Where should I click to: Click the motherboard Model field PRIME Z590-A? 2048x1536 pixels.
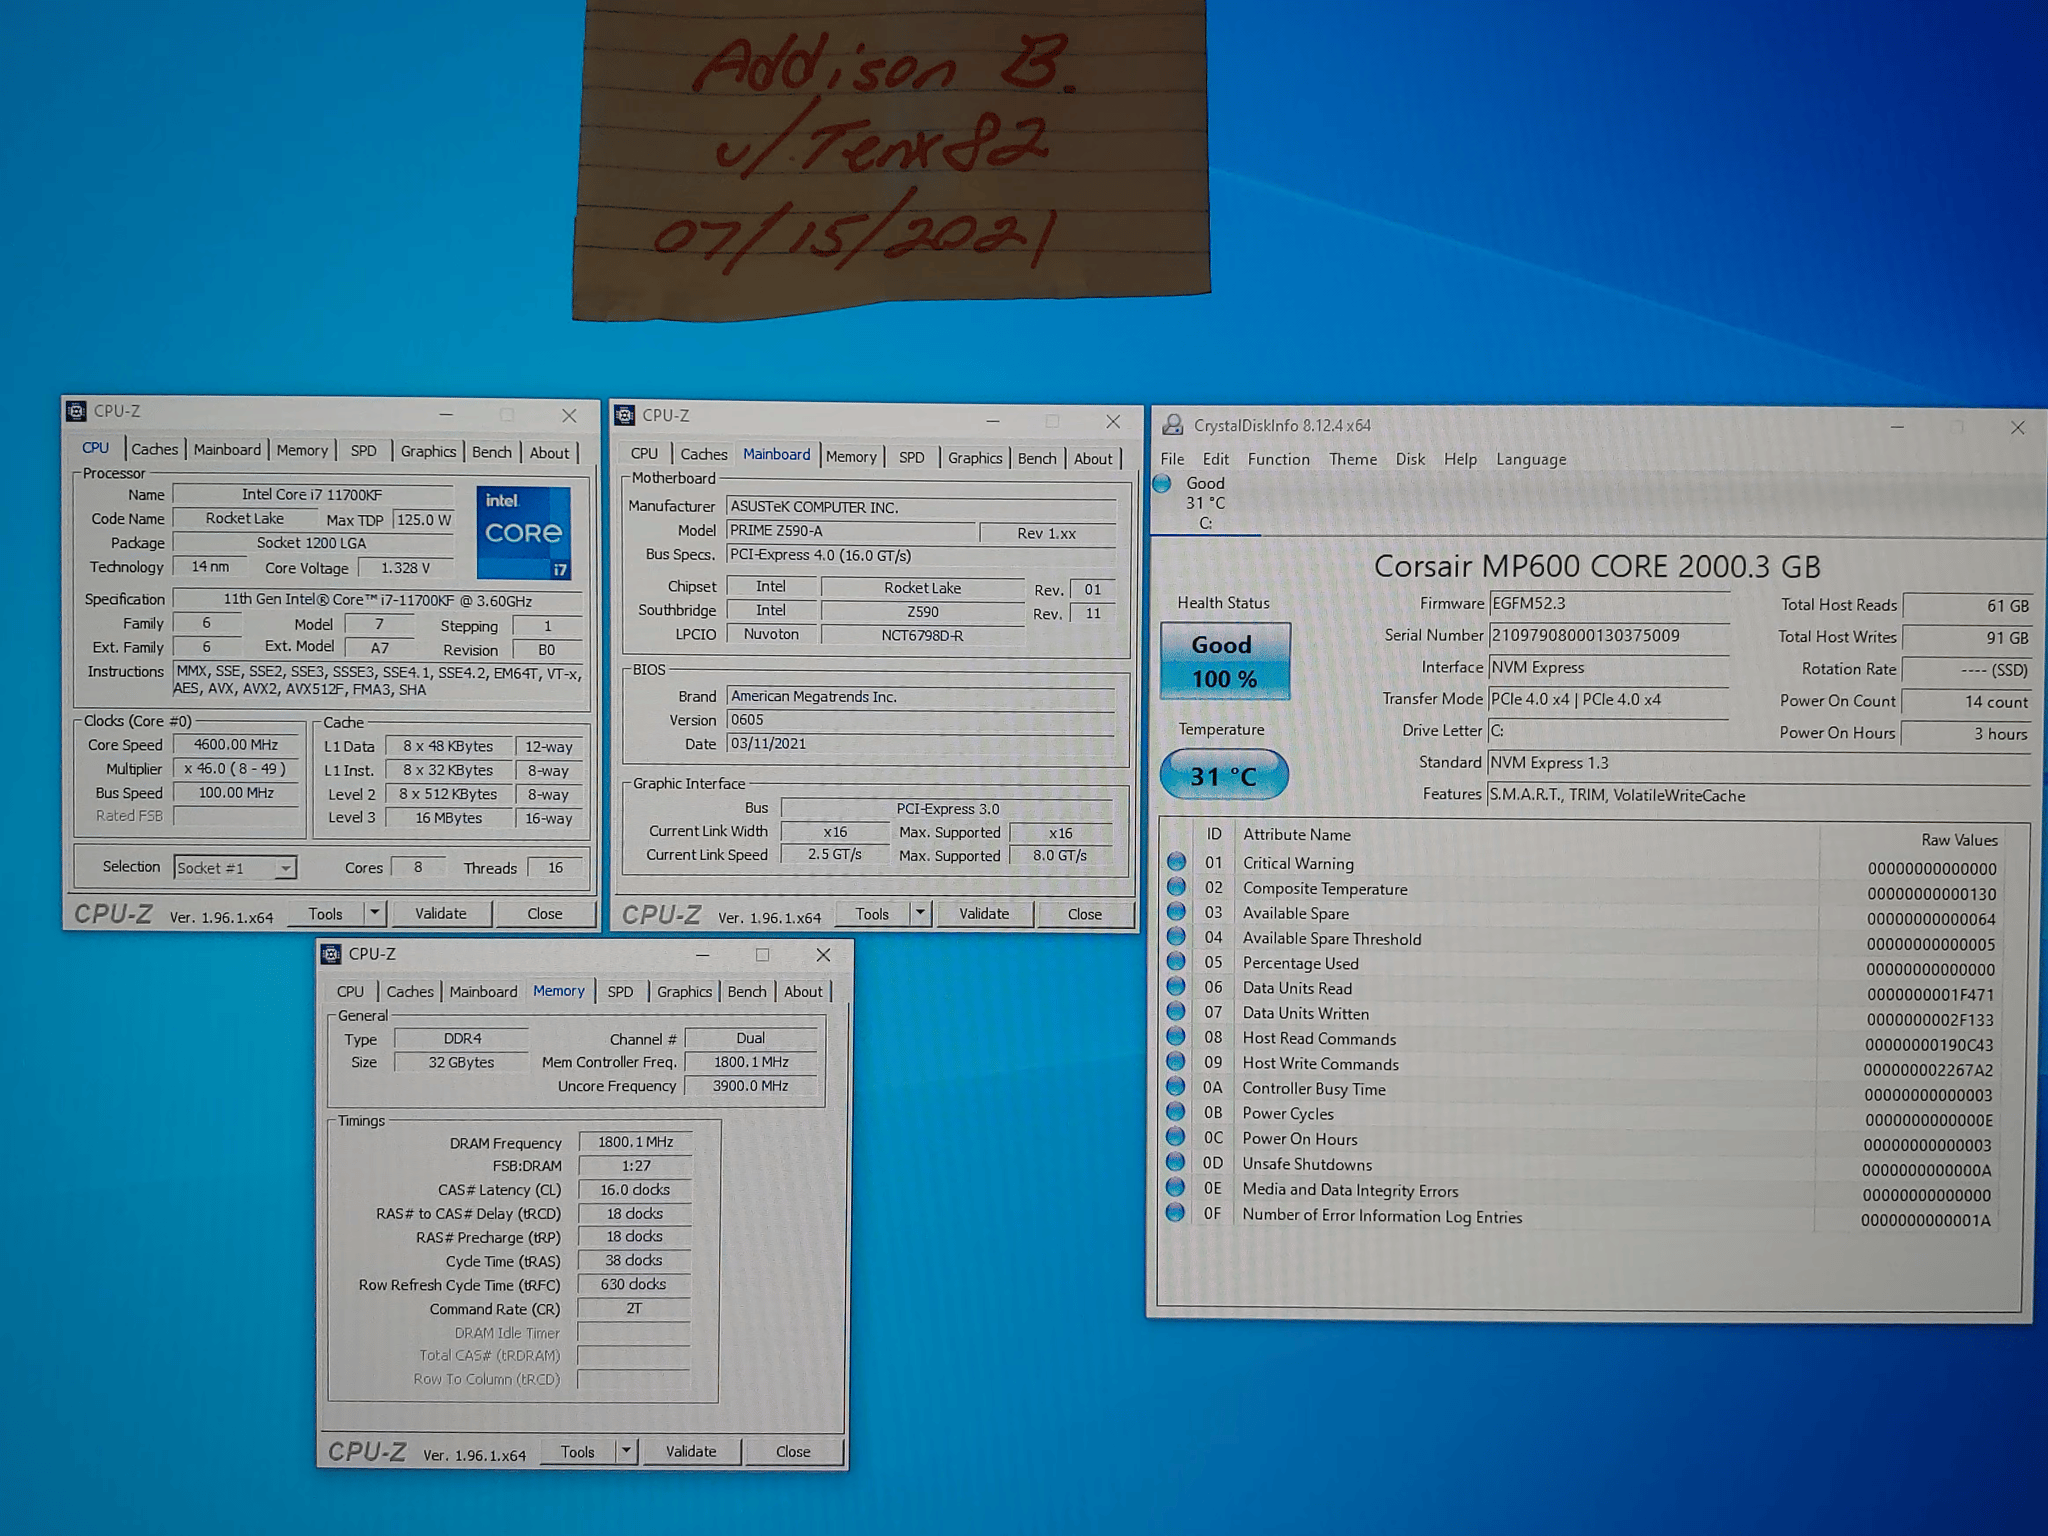click(851, 530)
